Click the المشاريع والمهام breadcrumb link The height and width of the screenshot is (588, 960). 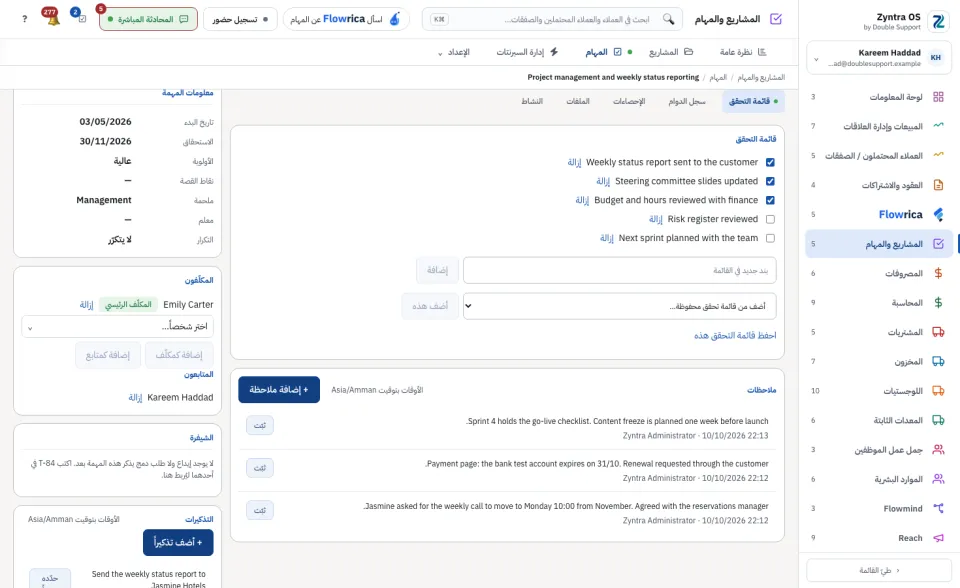coord(761,77)
